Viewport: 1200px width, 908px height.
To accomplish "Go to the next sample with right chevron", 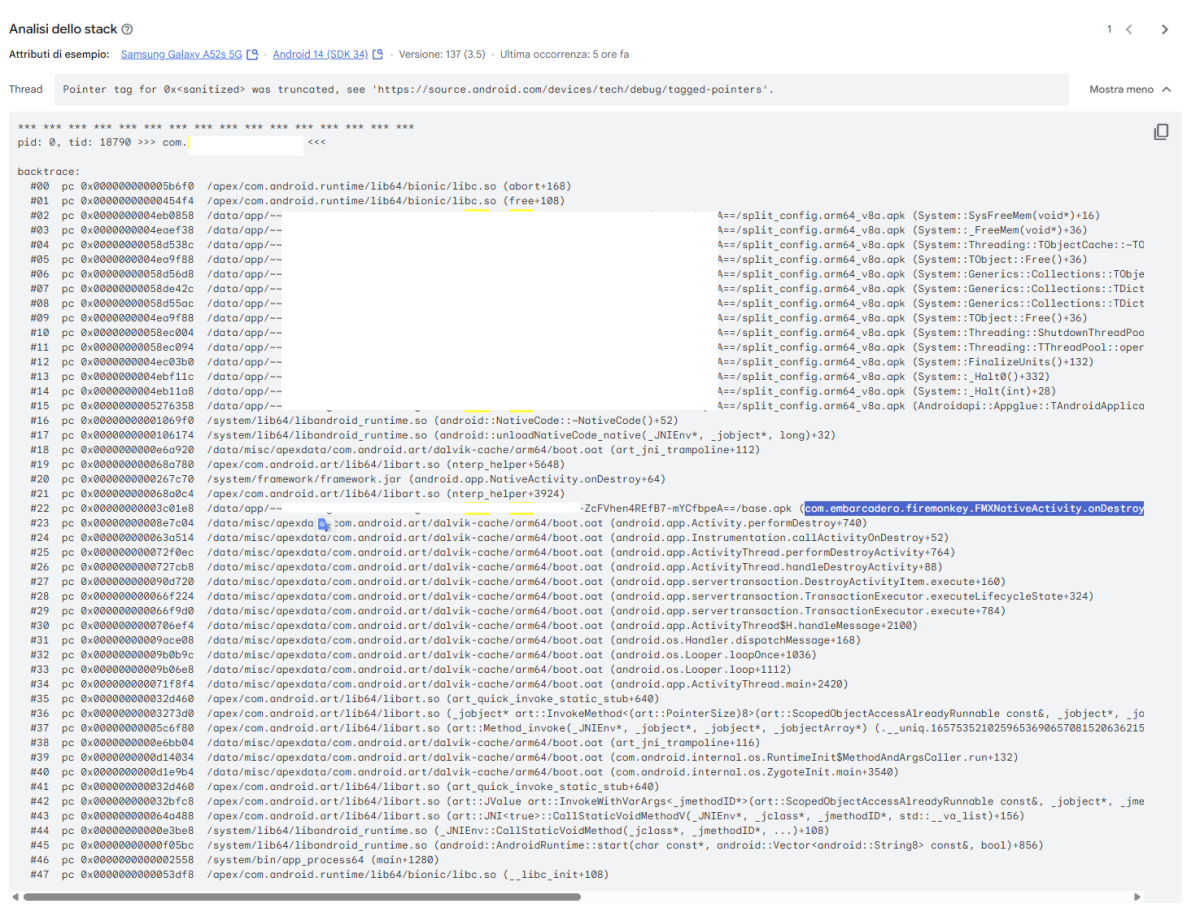I will 1165,30.
